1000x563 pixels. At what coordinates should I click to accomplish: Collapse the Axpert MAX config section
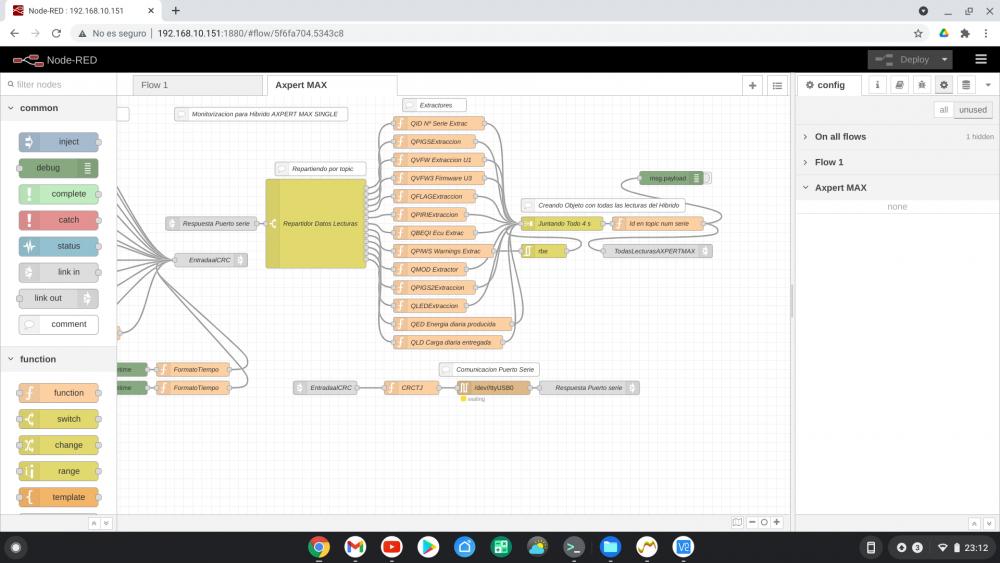tap(897, 187)
